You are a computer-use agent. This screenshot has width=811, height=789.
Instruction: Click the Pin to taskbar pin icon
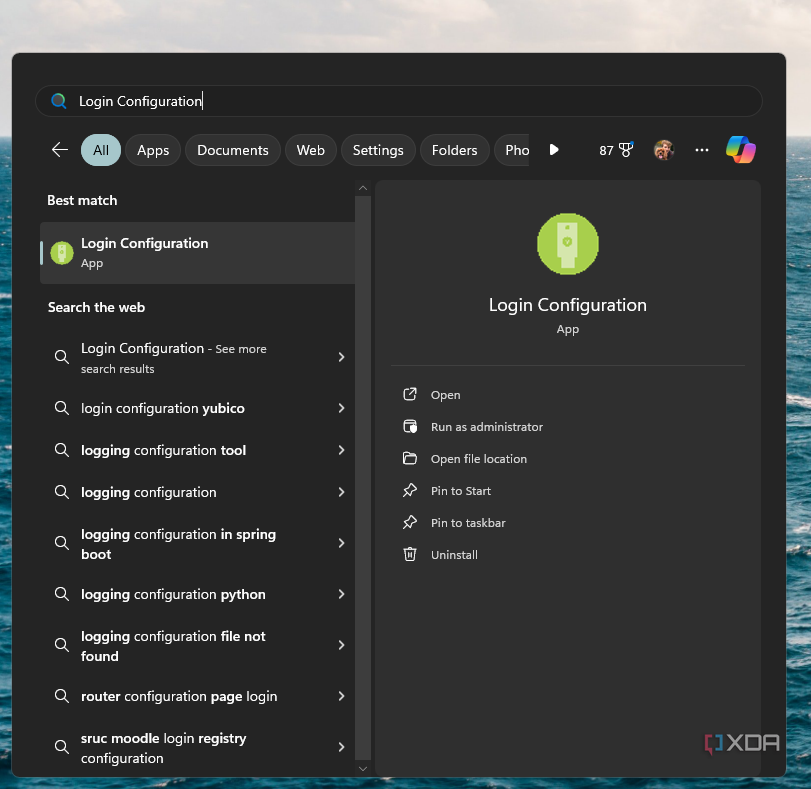(x=410, y=523)
